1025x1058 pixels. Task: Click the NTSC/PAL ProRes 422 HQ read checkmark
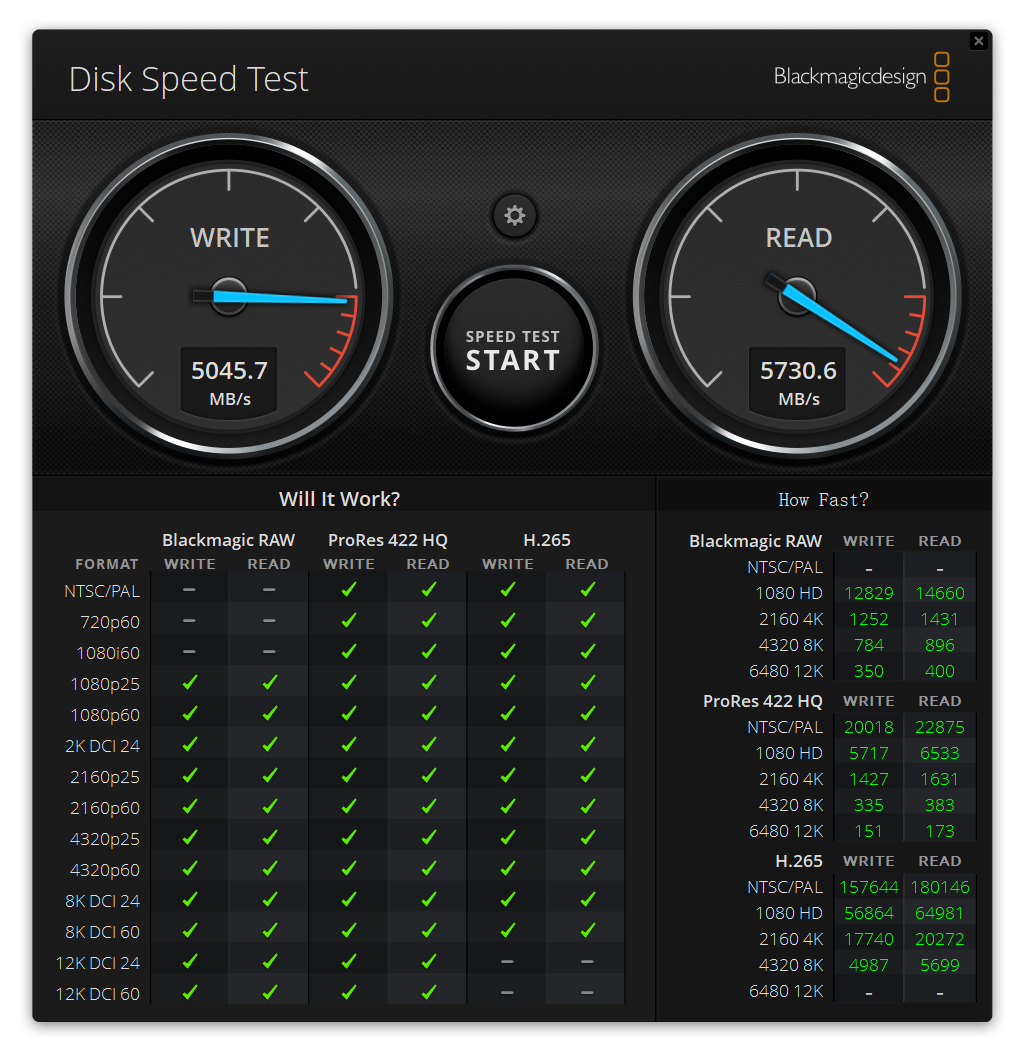click(428, 591)
